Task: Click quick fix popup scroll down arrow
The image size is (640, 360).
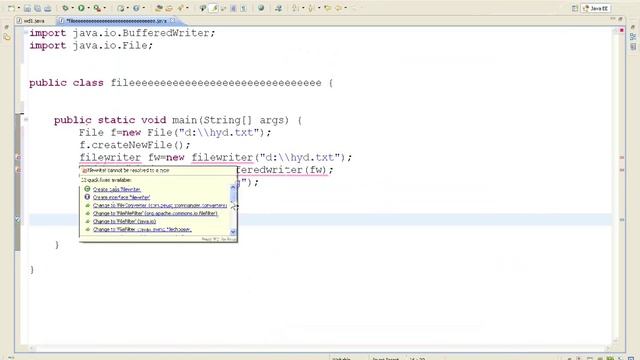Action: pos(233,232)
